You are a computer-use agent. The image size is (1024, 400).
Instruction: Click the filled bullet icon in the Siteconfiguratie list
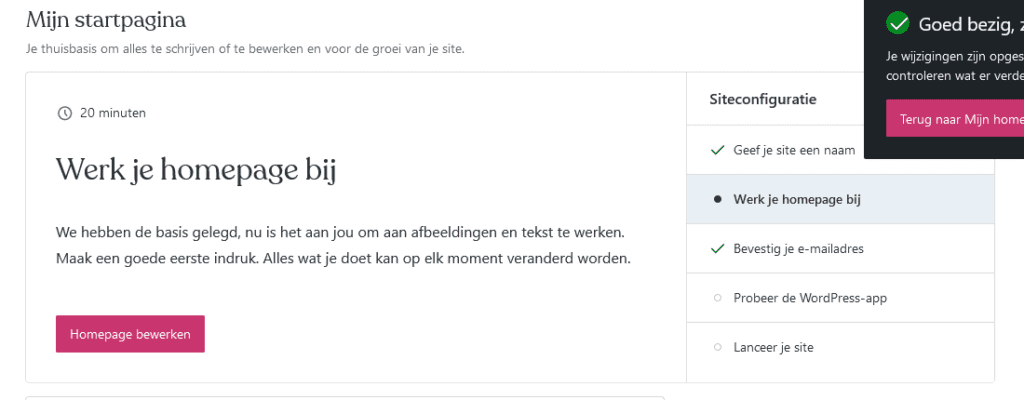718,199
